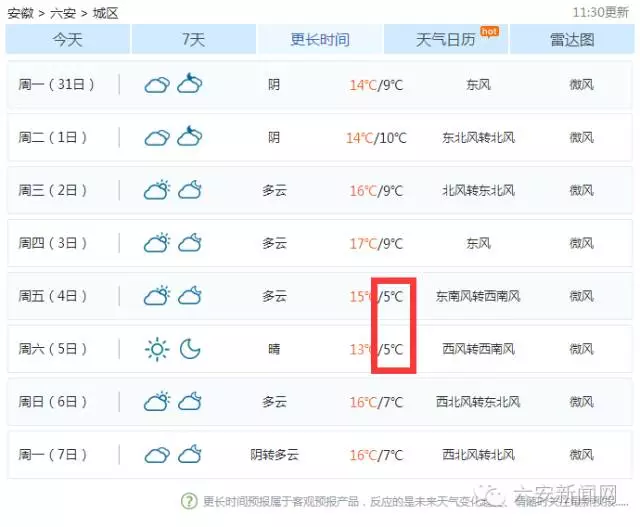This screenshot has height=527, width=640.
Task: Click Sunday (6日) partly cloudy day icon
Action: [x=157, y=402]
